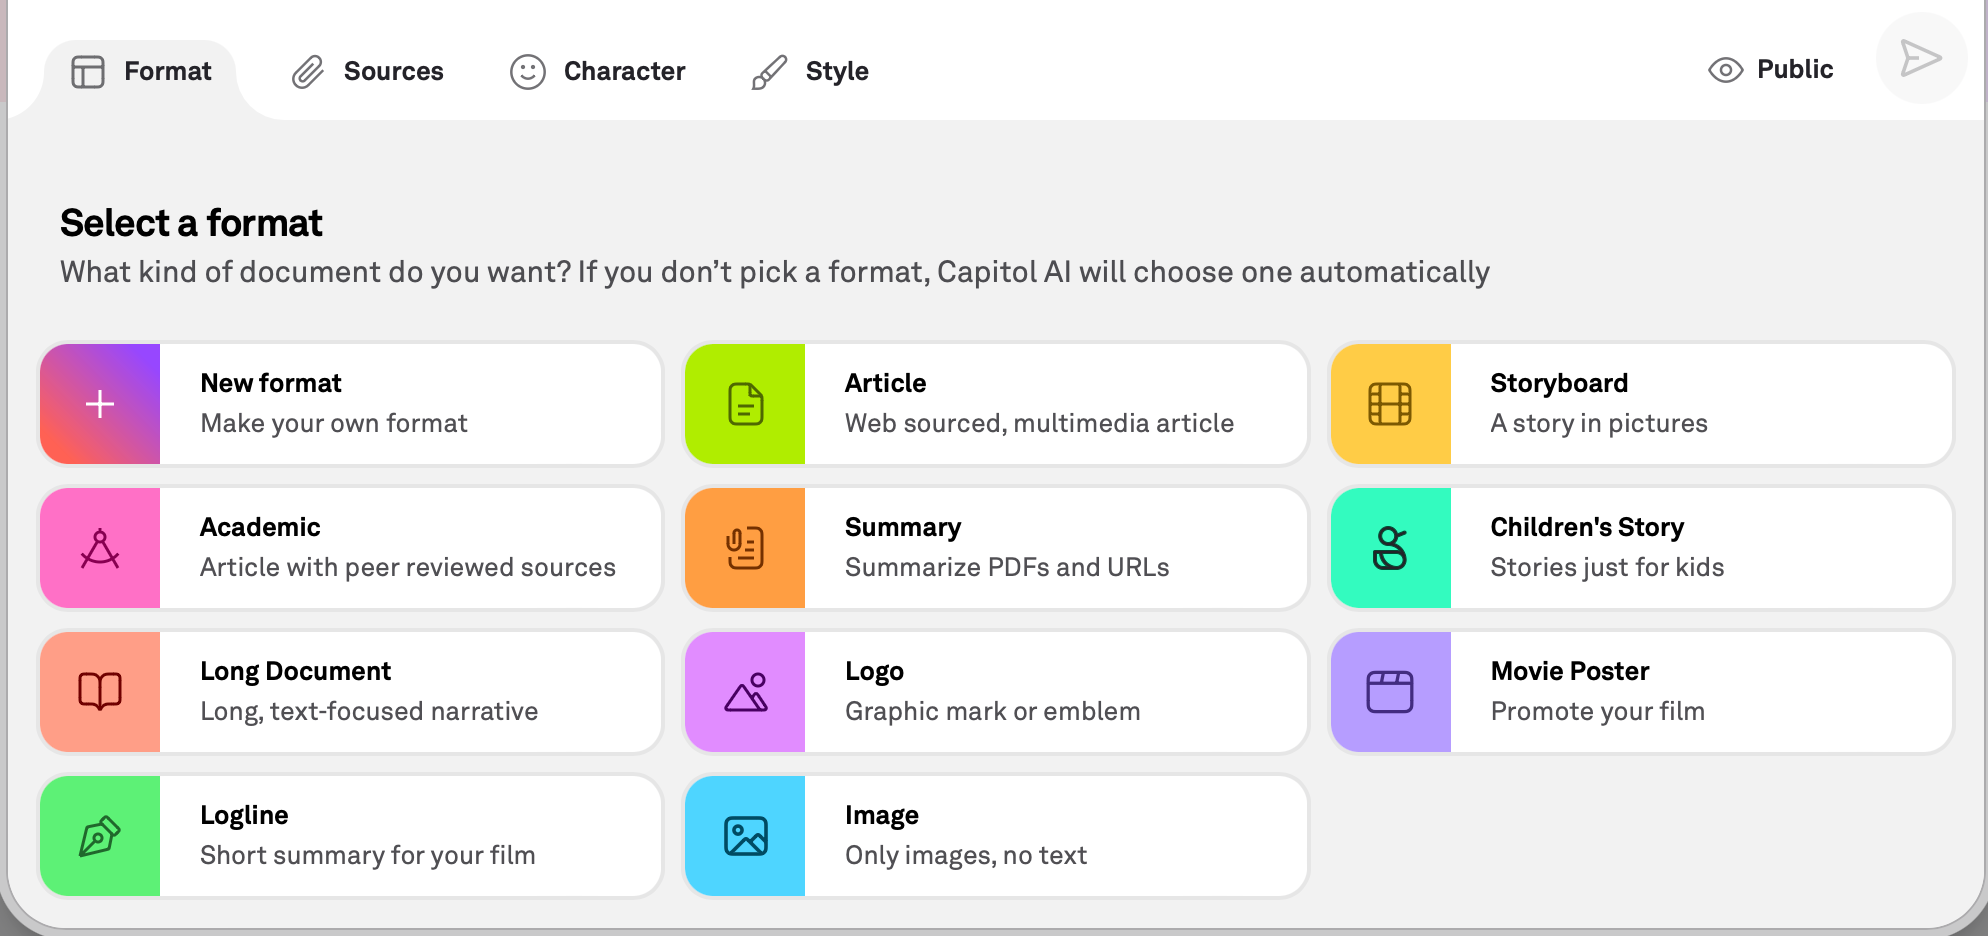Select the Summary format card title

pyautogui.click(x=902, y=527)
